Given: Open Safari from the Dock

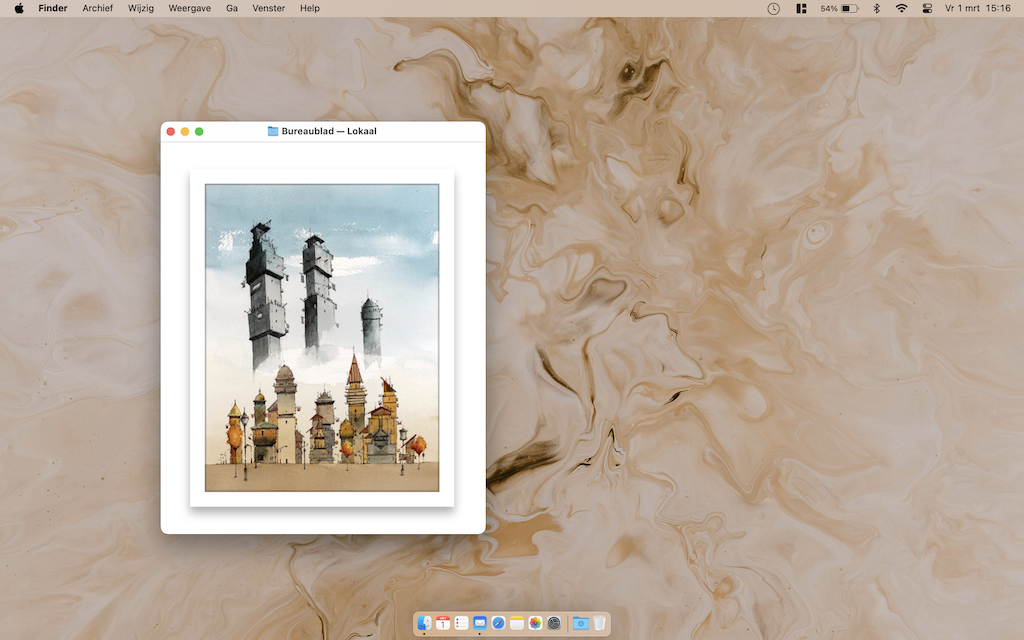Looking at the screenshot, I should [498, 623].
